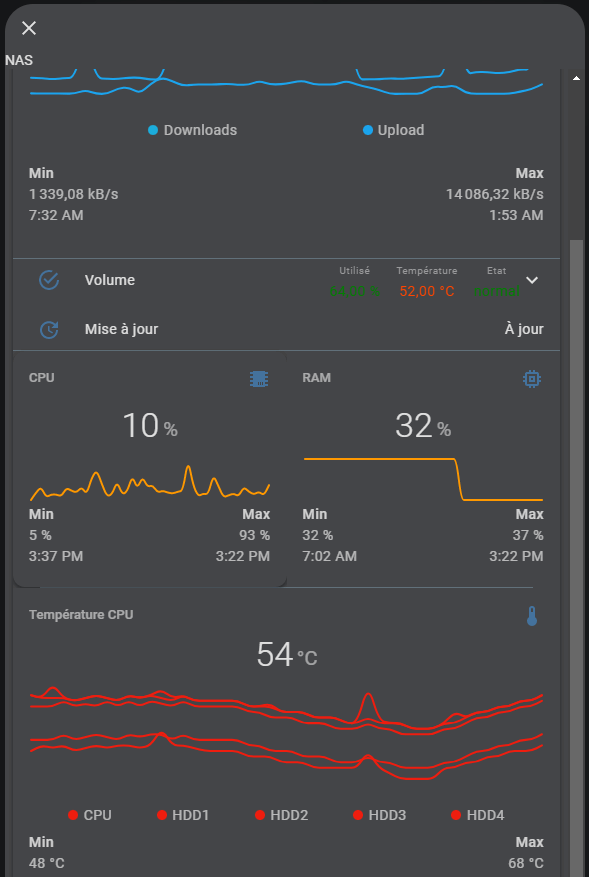
Task: Toggle the HDD2 legend dot
Action: (x=260, y=815)
